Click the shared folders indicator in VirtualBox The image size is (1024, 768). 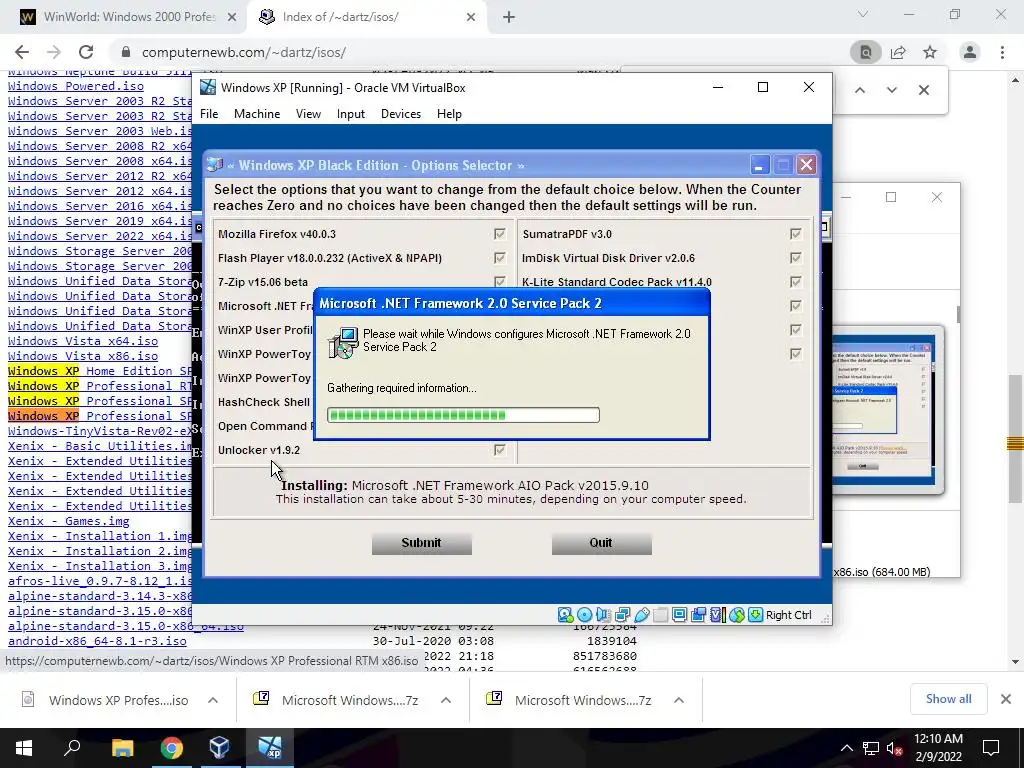pos(660,615)
